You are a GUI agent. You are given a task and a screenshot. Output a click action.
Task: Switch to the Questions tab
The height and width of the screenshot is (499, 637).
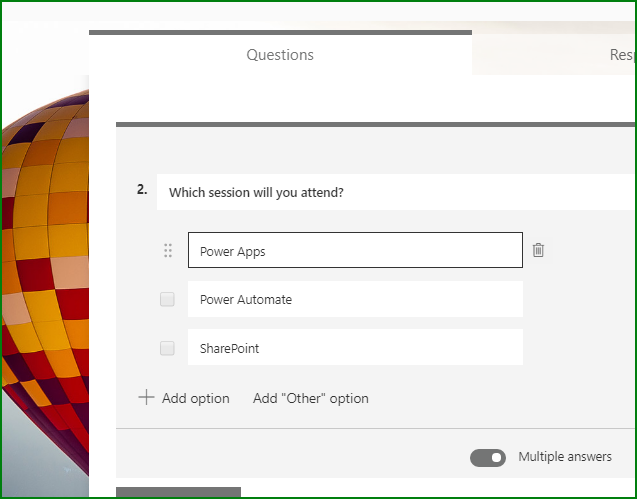pyautogui.click(x=280, y=54)
